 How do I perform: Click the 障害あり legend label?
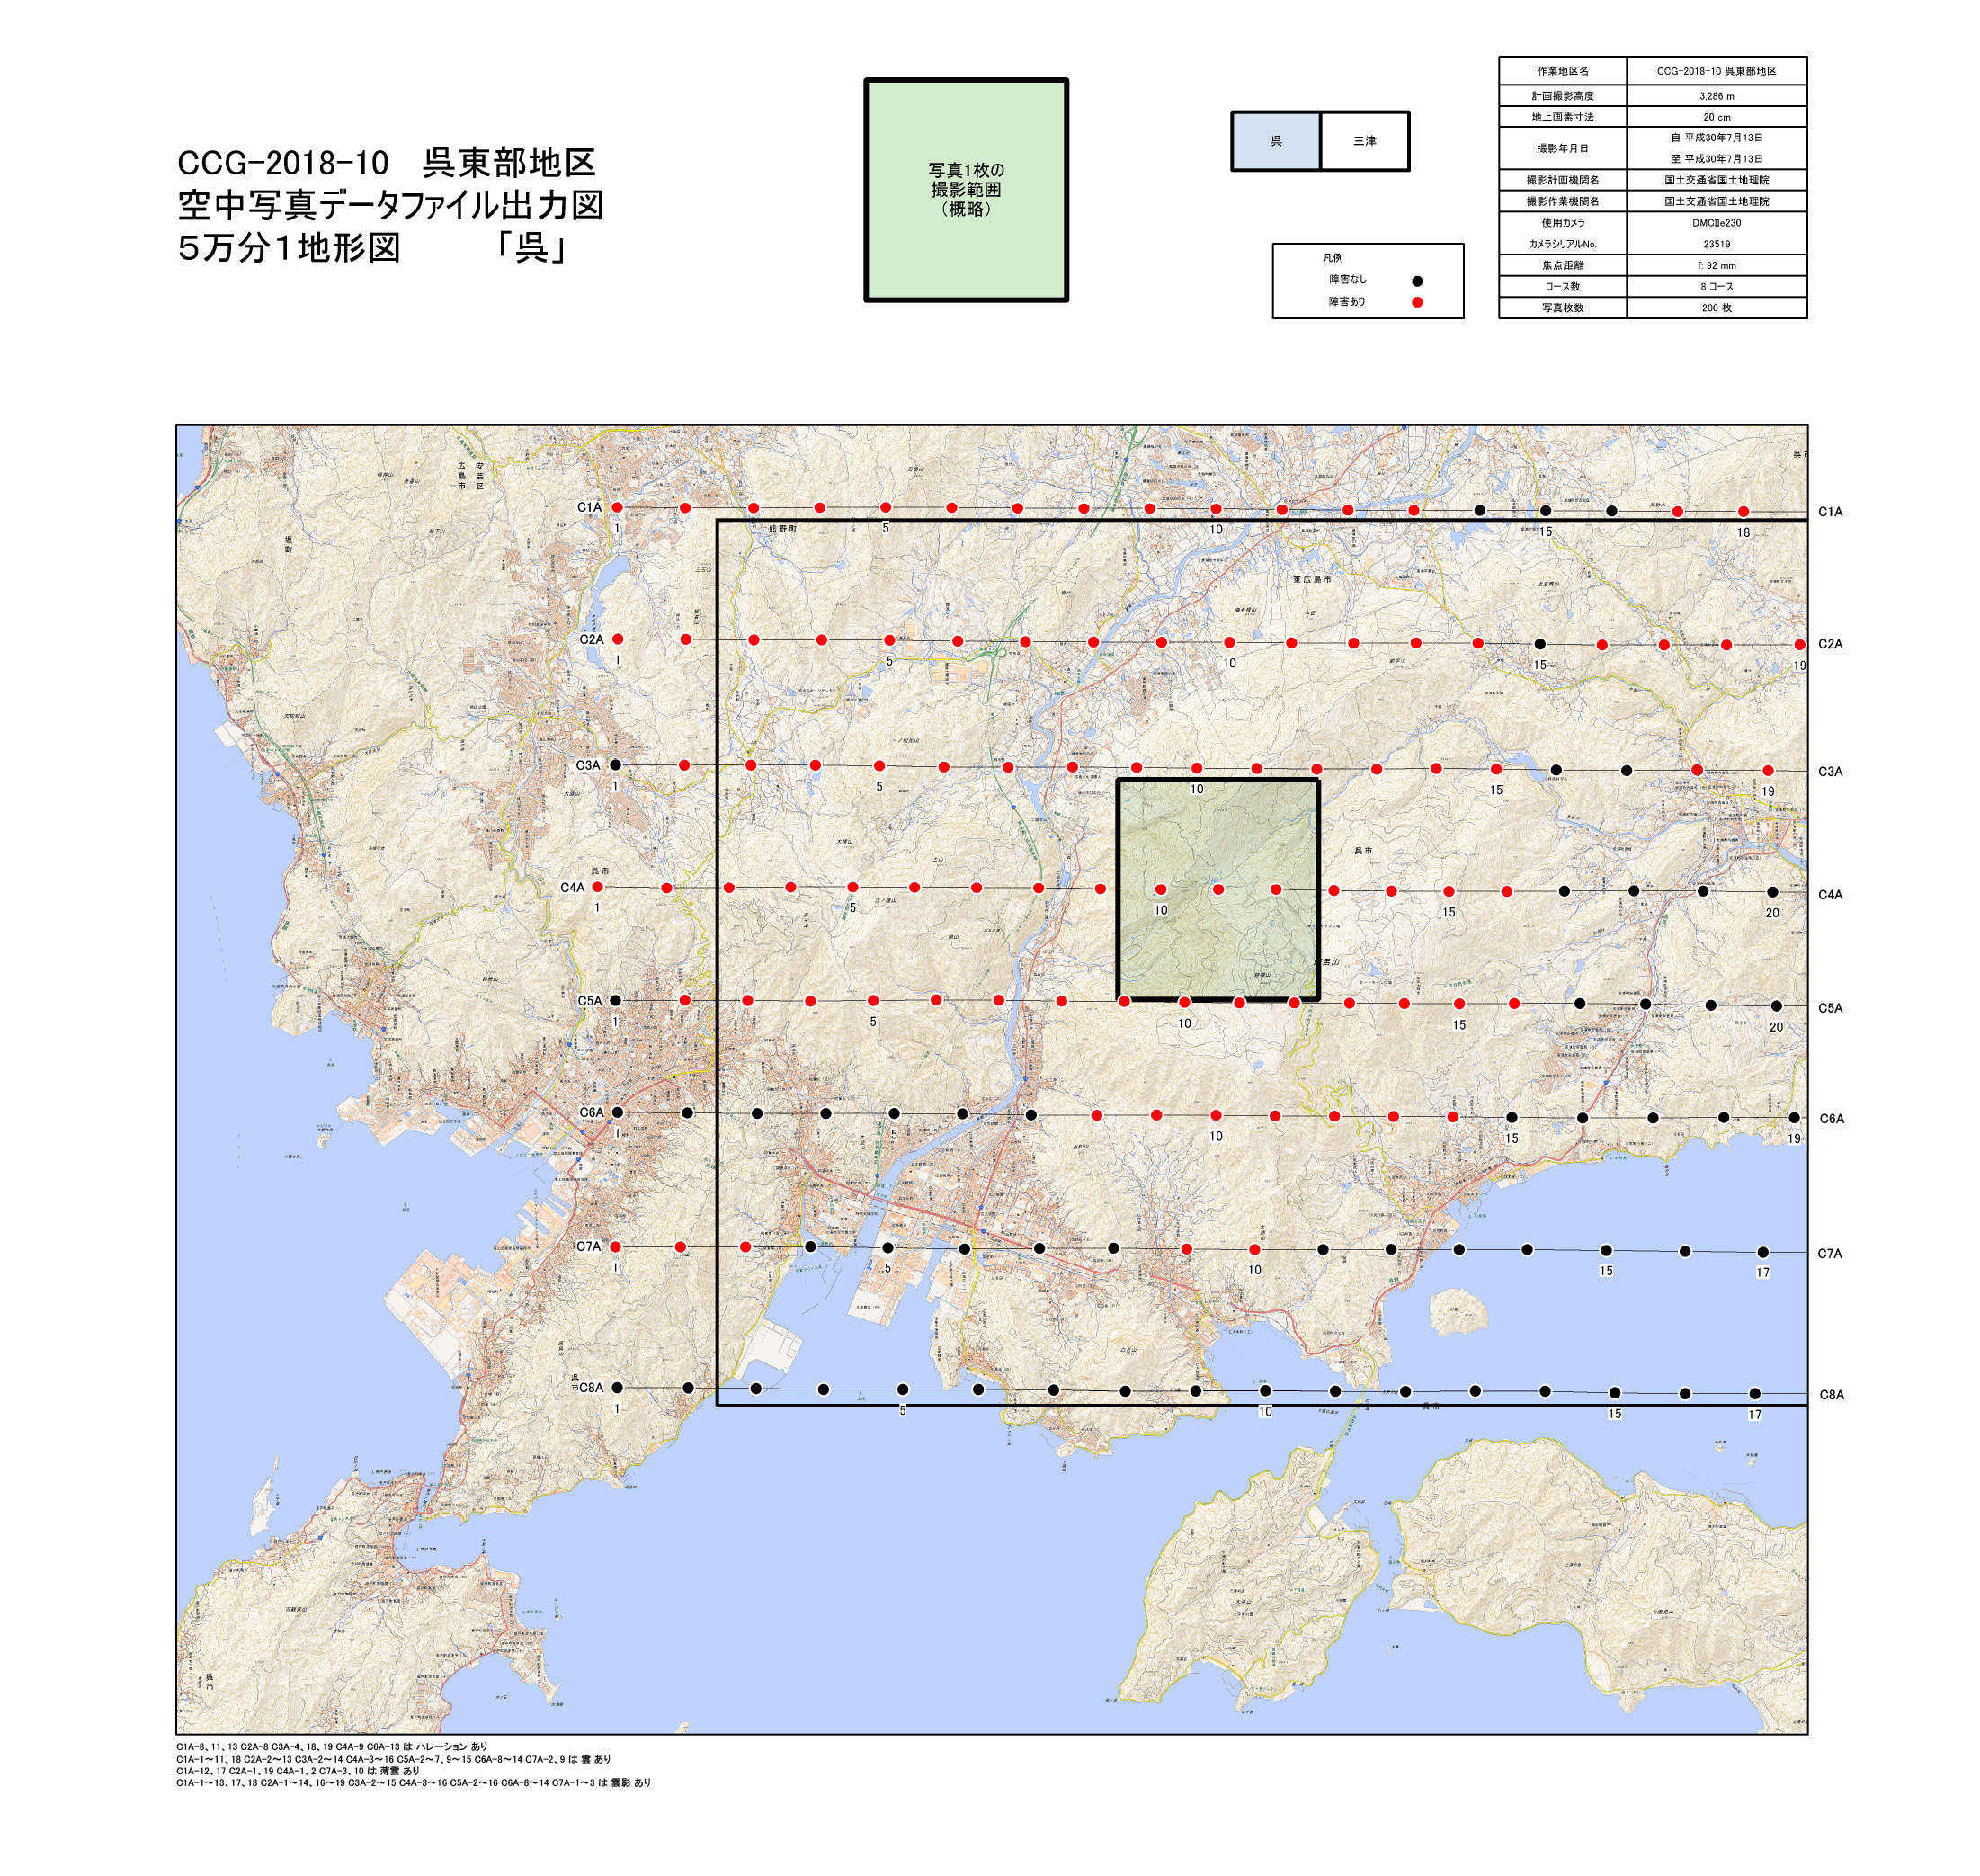[1347, 302]
